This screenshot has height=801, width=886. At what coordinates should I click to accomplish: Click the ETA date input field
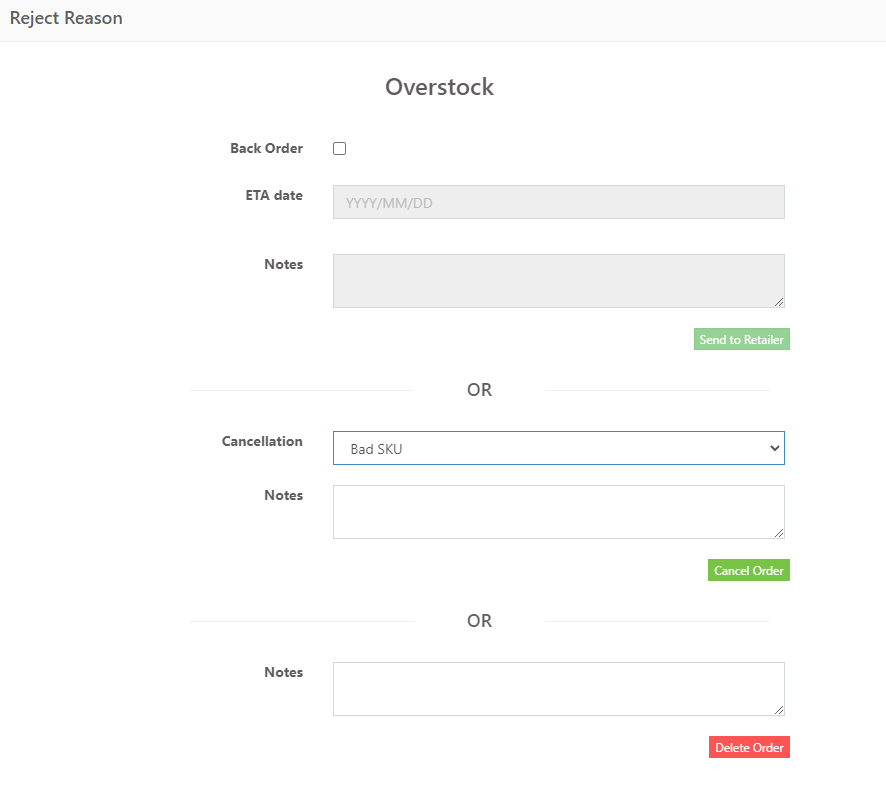pyautogui.click(x=558, y=202)
